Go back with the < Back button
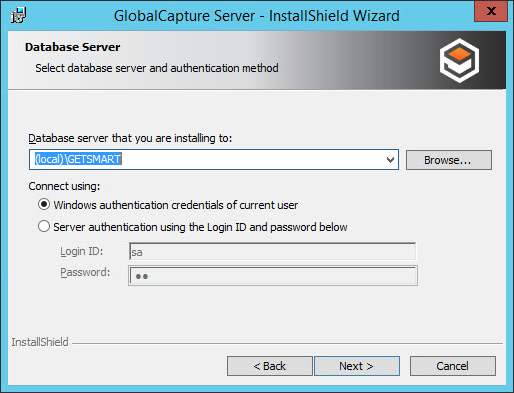 (x=270, y=366)
